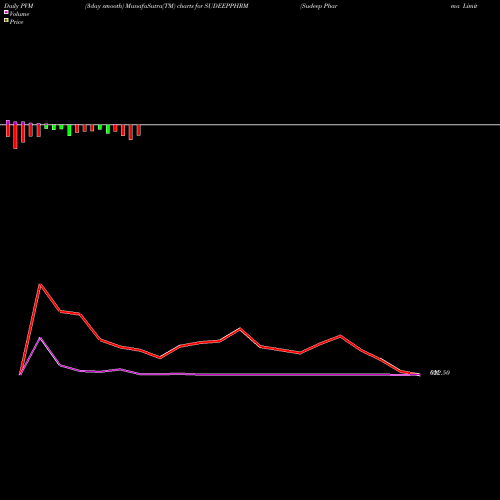Click the Volume legend color swatch
Image resolution: width=500 pixels, height=500 pixels.
point(6,12)
